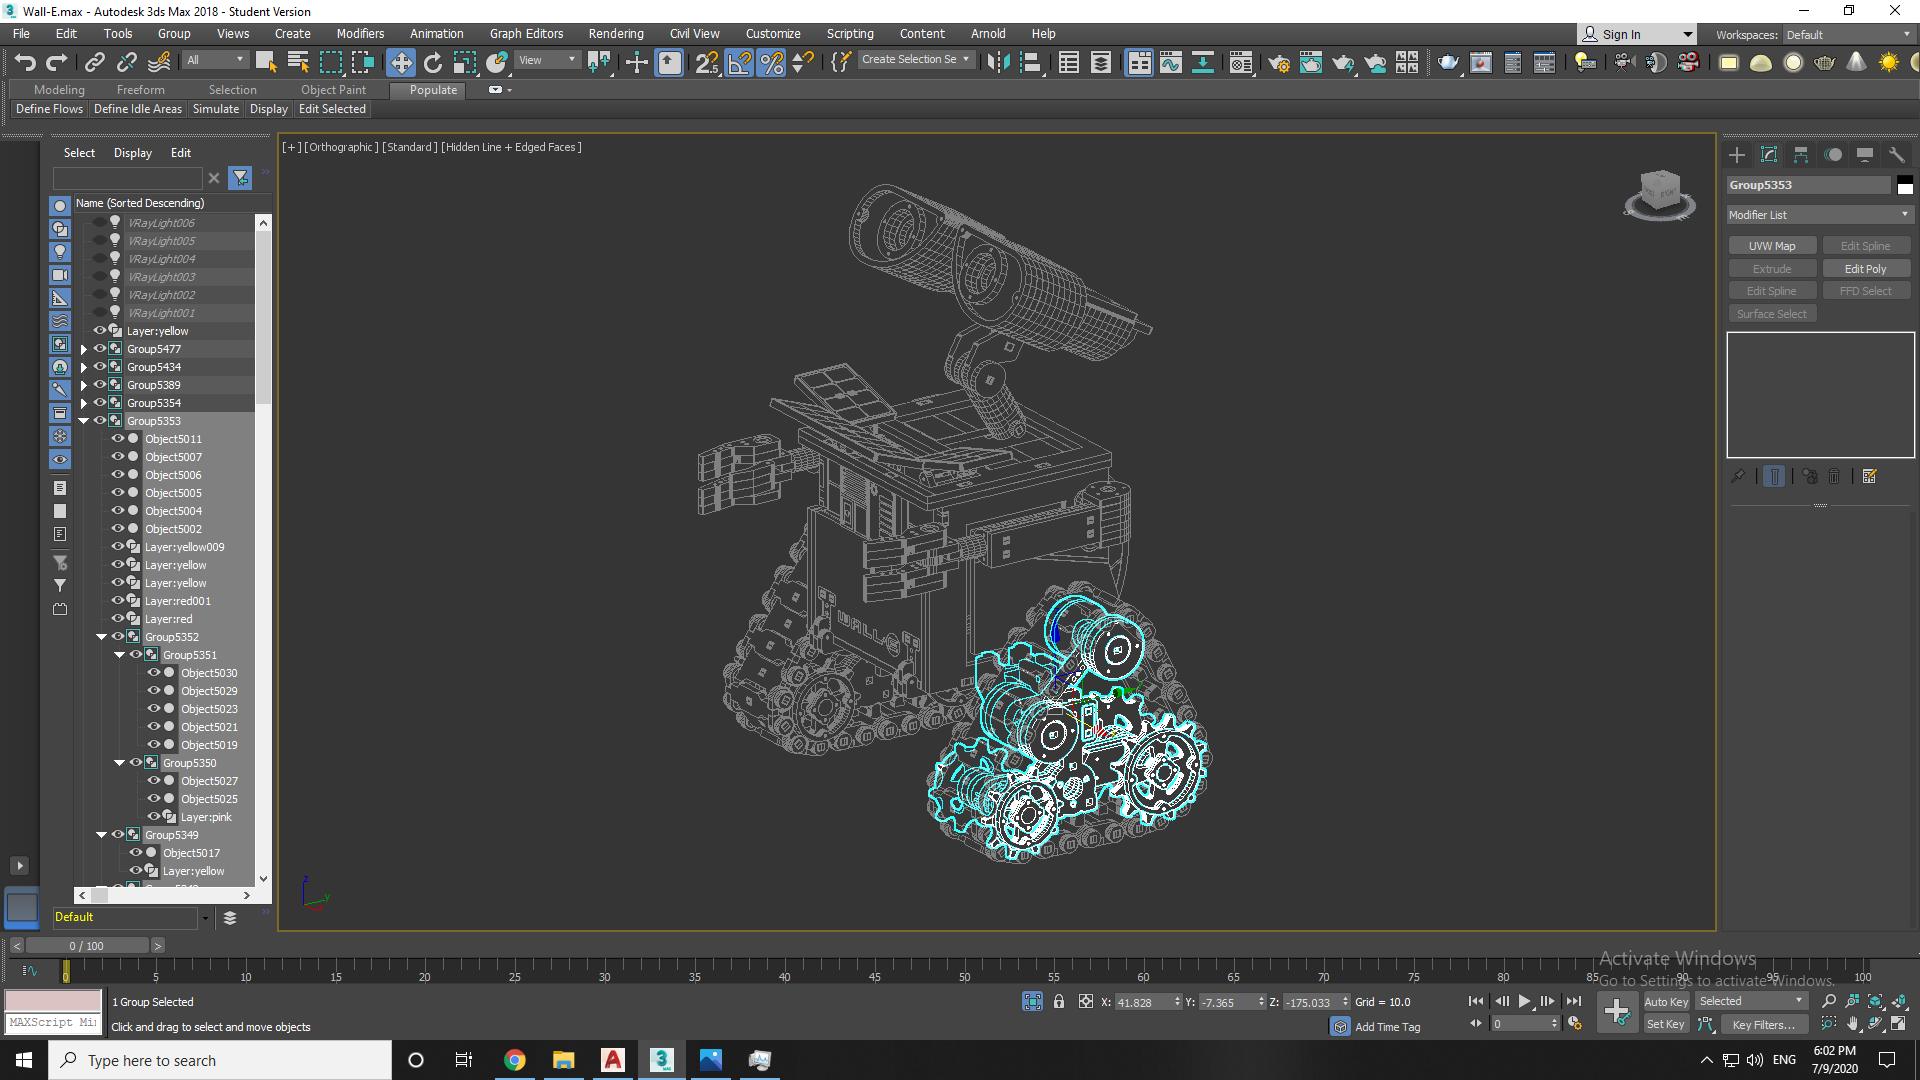The height and width of the screenshot is (1080, 1920).
Task: Toggle the Auto Key animation mode
Action: [1665, 1001]
